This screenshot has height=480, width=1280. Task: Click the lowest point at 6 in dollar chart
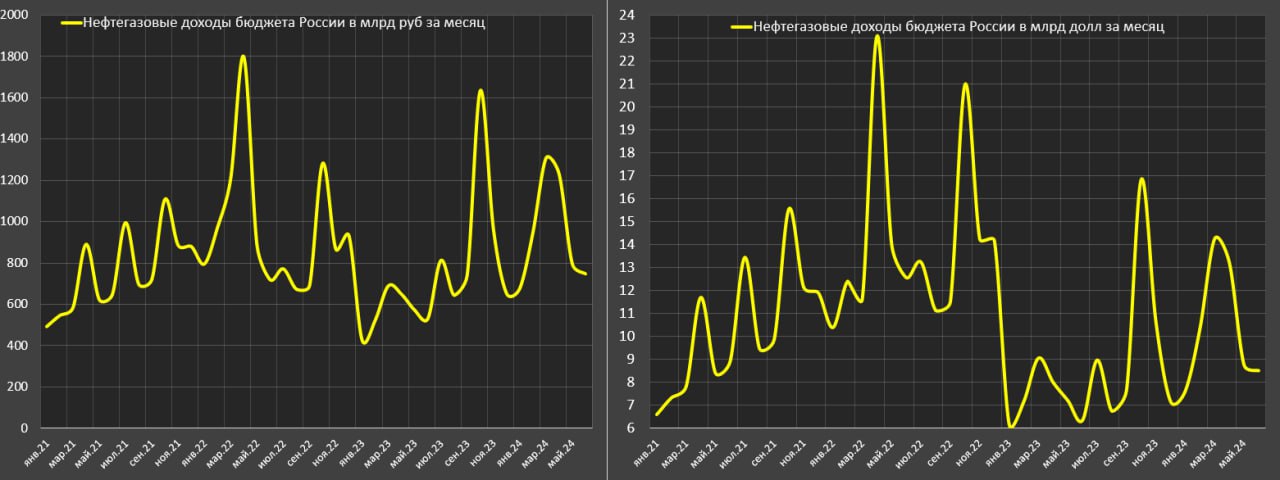pos(1012,426)
